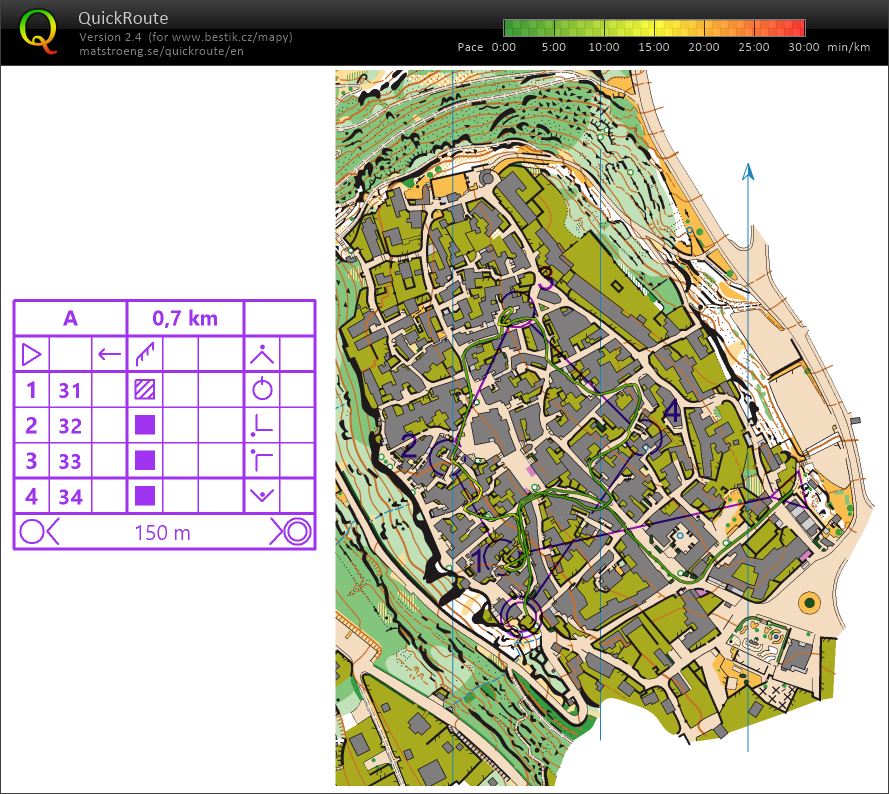Click control number 4 on the map
Screen dimensions: 889x794
point(671,412)
